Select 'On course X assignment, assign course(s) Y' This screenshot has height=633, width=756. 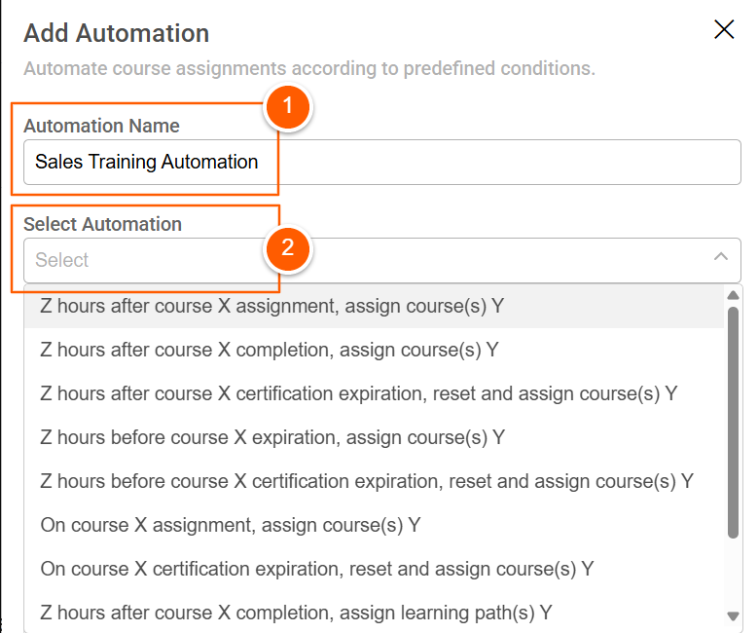pos(374,525)
